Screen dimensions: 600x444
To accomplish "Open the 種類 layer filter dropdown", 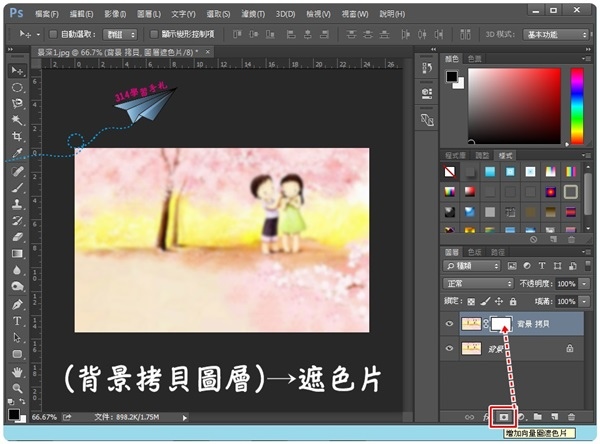I will coord(471,266).
